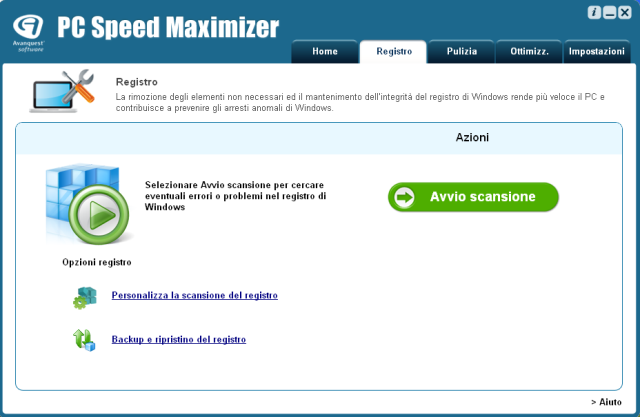Click the Avanquest software logo
Image resolution: width=640 pixels, height=417 pixels.
28,33
